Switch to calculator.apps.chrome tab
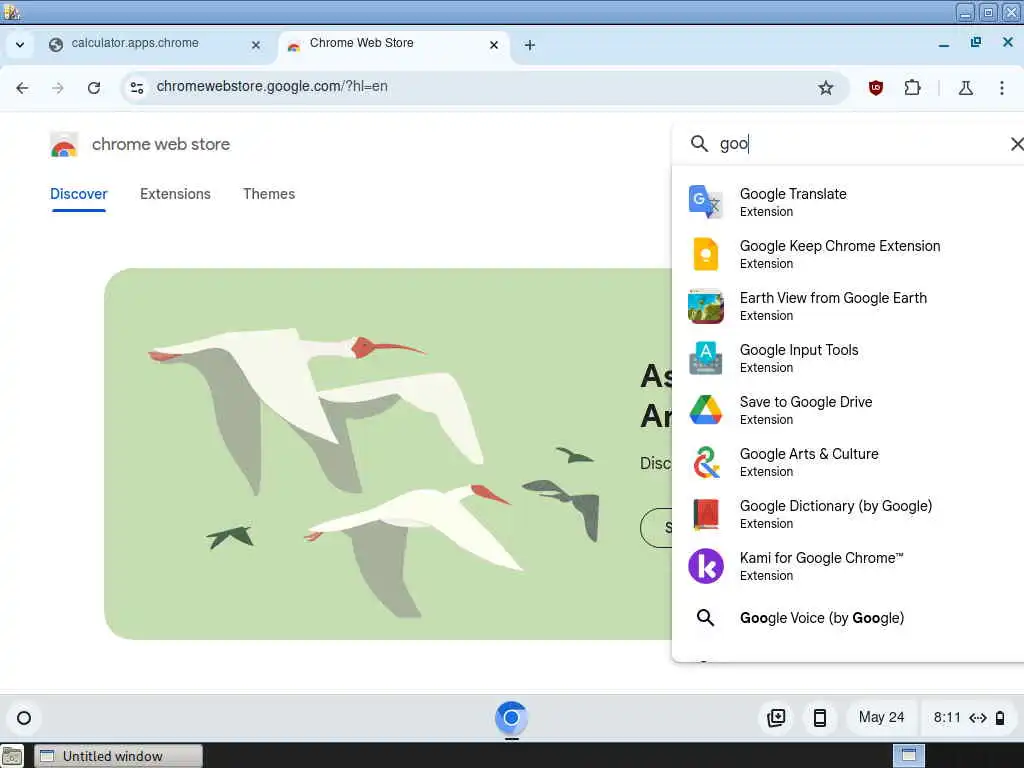The width and height of the screenshot is (1024, 768). (x=157, y=45)
